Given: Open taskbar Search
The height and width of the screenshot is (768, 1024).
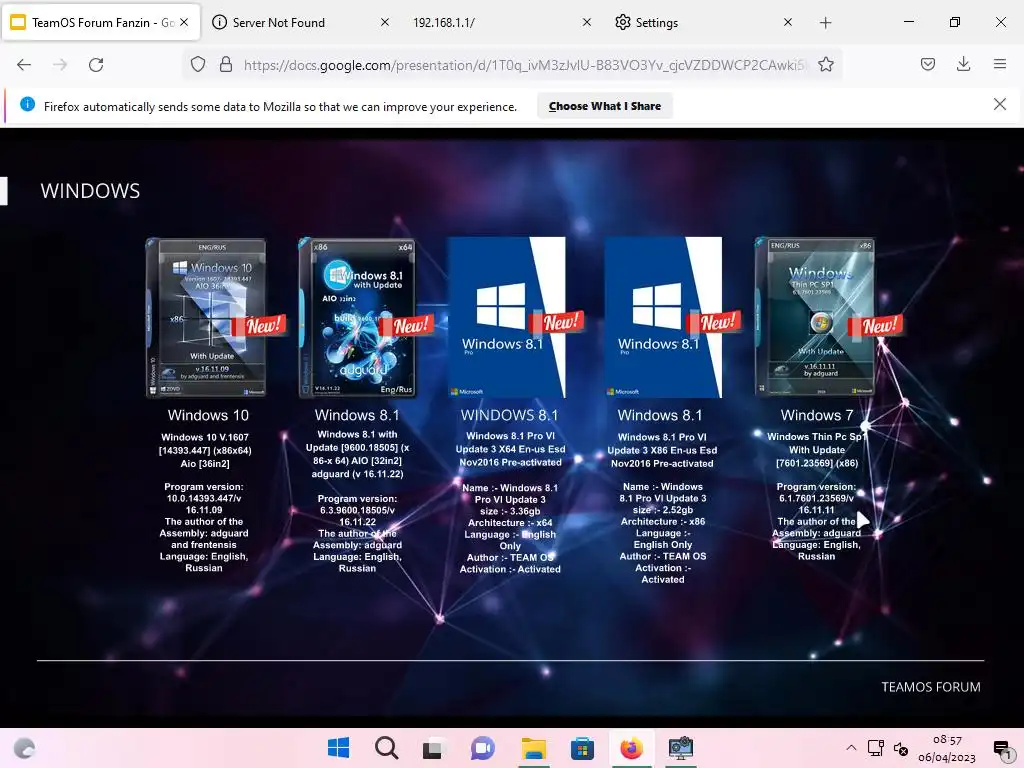Looking at the screenshot, I should pyautogui.click(x=387, y=748).
